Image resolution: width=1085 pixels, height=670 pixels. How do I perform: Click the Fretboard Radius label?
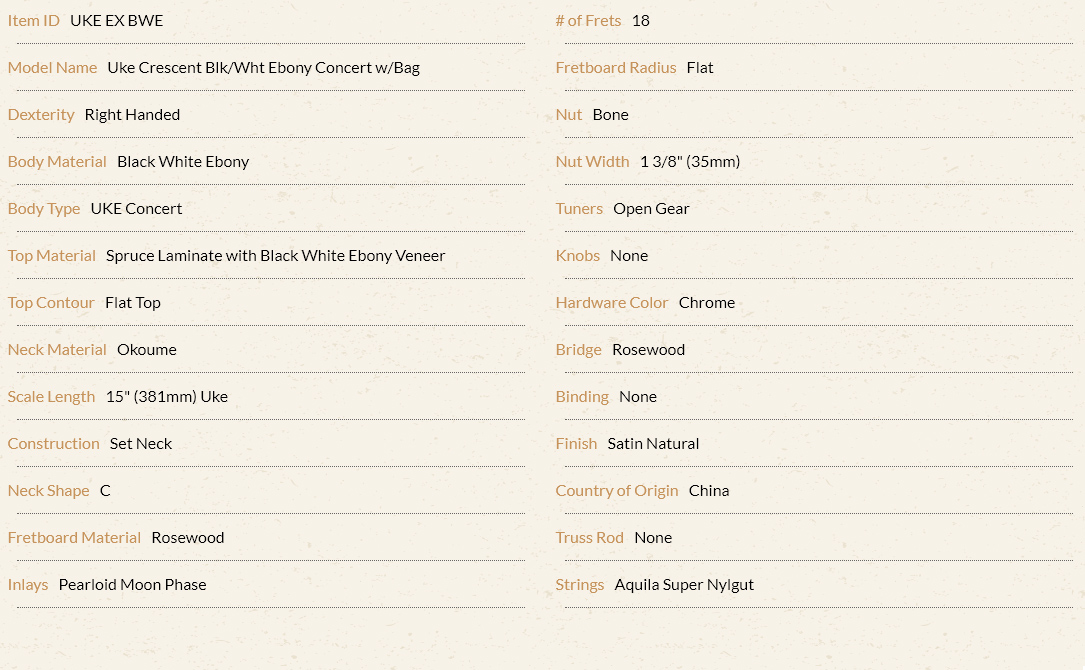coord(616,68)
